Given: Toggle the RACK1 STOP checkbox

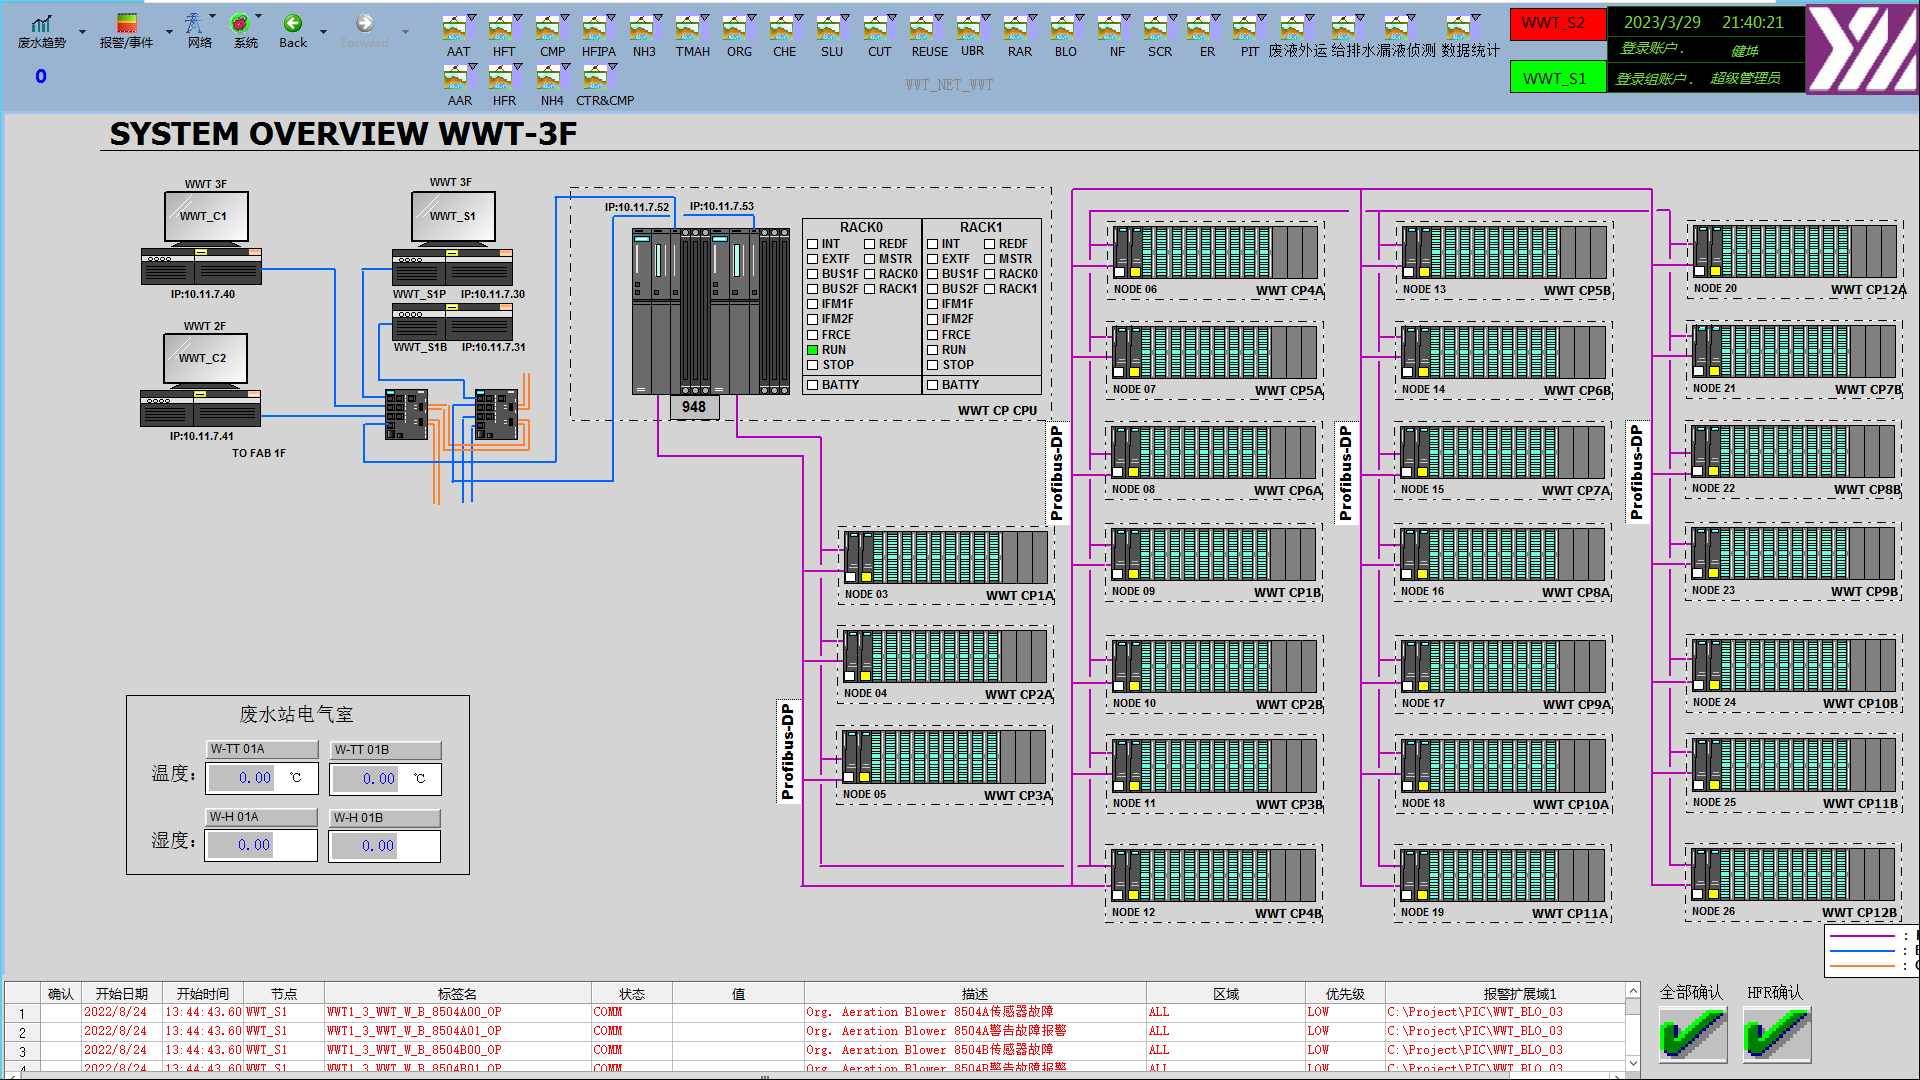Looking at the screenshot, I should 933,365.
